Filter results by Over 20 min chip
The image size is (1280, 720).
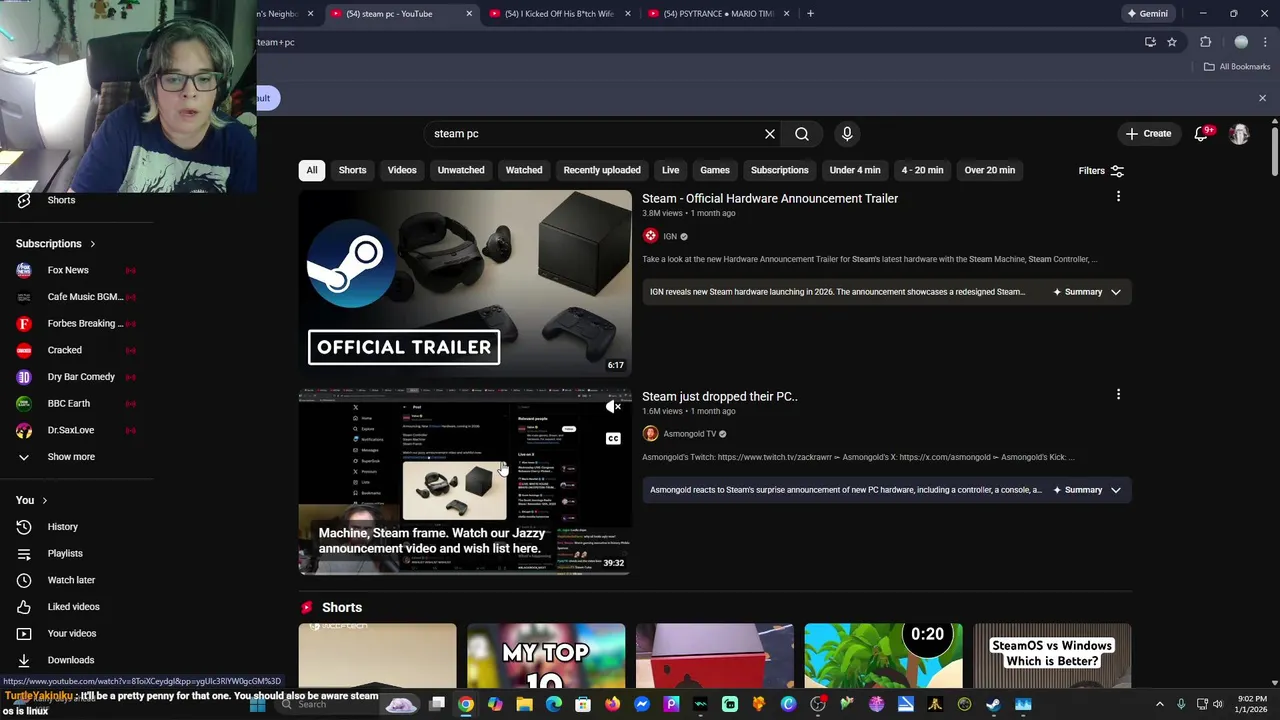(x=990, y=170)
